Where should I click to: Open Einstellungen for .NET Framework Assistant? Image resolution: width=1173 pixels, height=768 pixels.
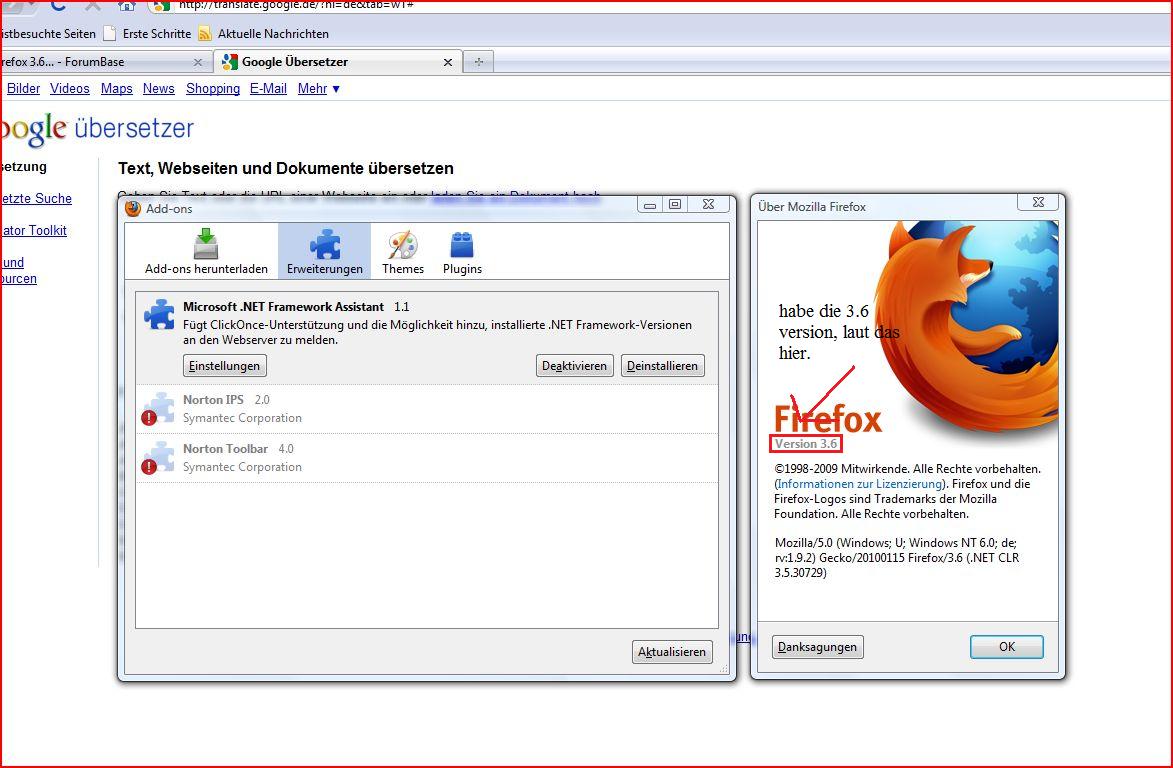tap(224, 366)
